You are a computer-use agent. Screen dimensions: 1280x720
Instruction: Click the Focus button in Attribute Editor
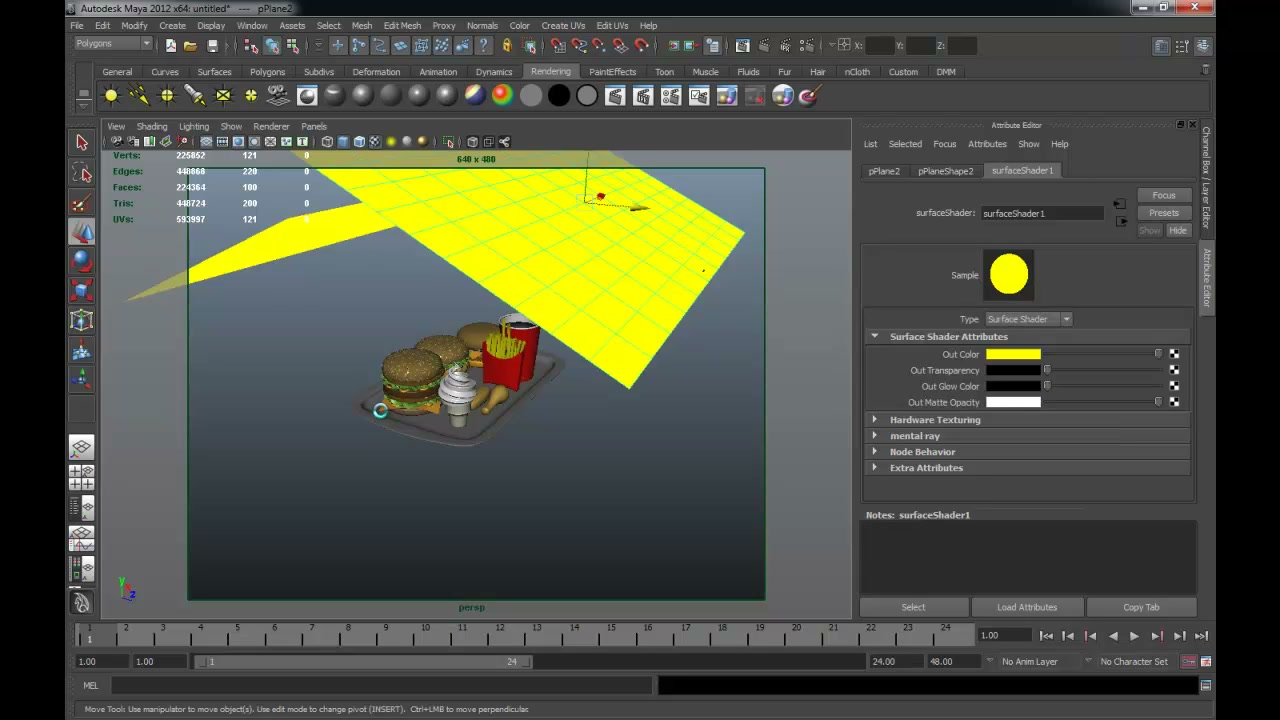[x=1164, y=195]
